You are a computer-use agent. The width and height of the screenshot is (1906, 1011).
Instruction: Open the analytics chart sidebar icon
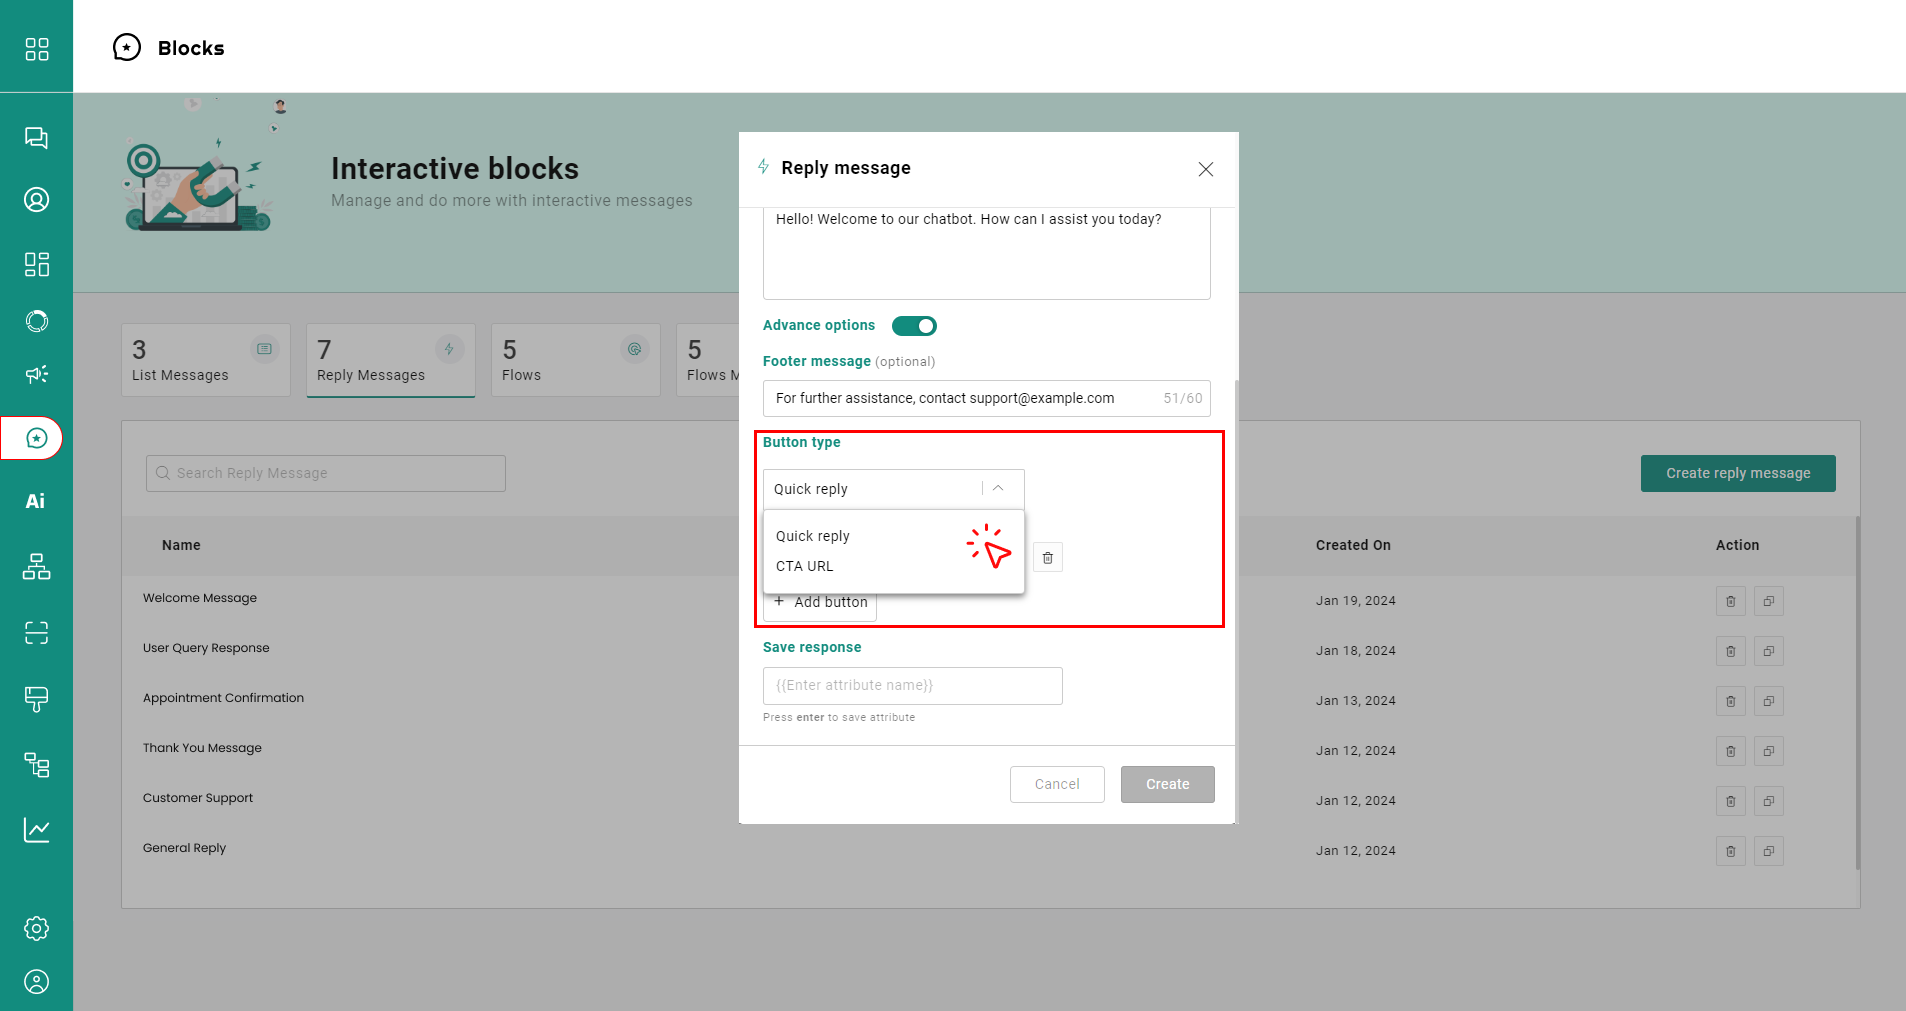tap(36, 830)
